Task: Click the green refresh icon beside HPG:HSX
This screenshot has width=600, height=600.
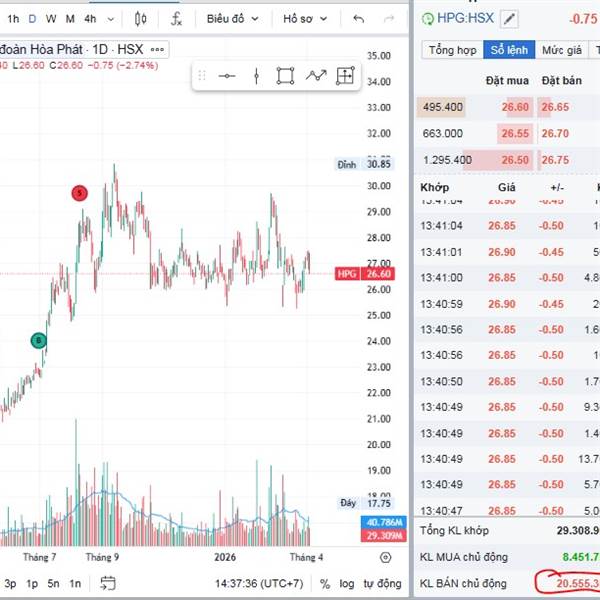Action: click(x=428, y=19)
